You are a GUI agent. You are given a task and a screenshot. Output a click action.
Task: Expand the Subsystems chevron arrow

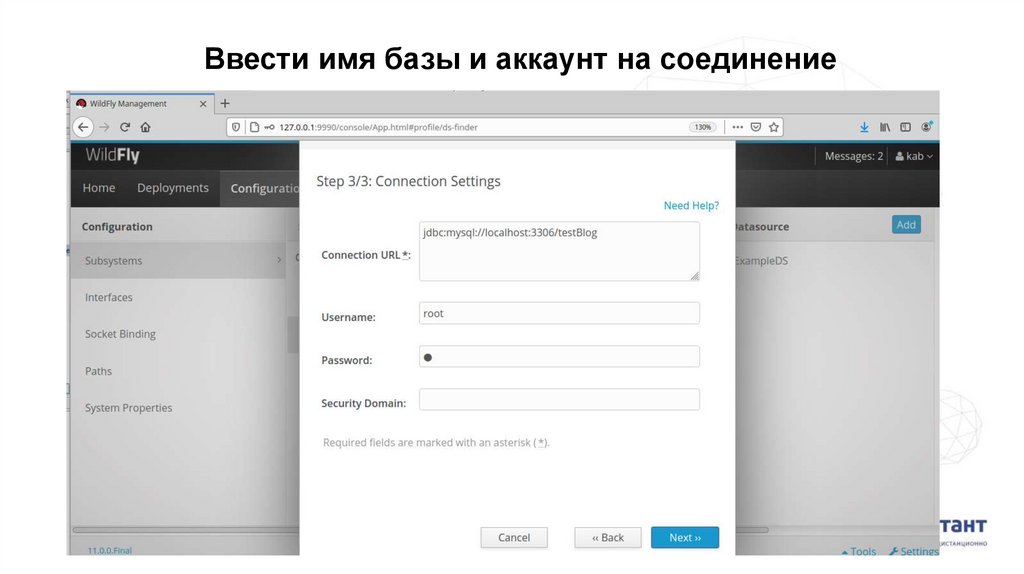tap(279, 260)
